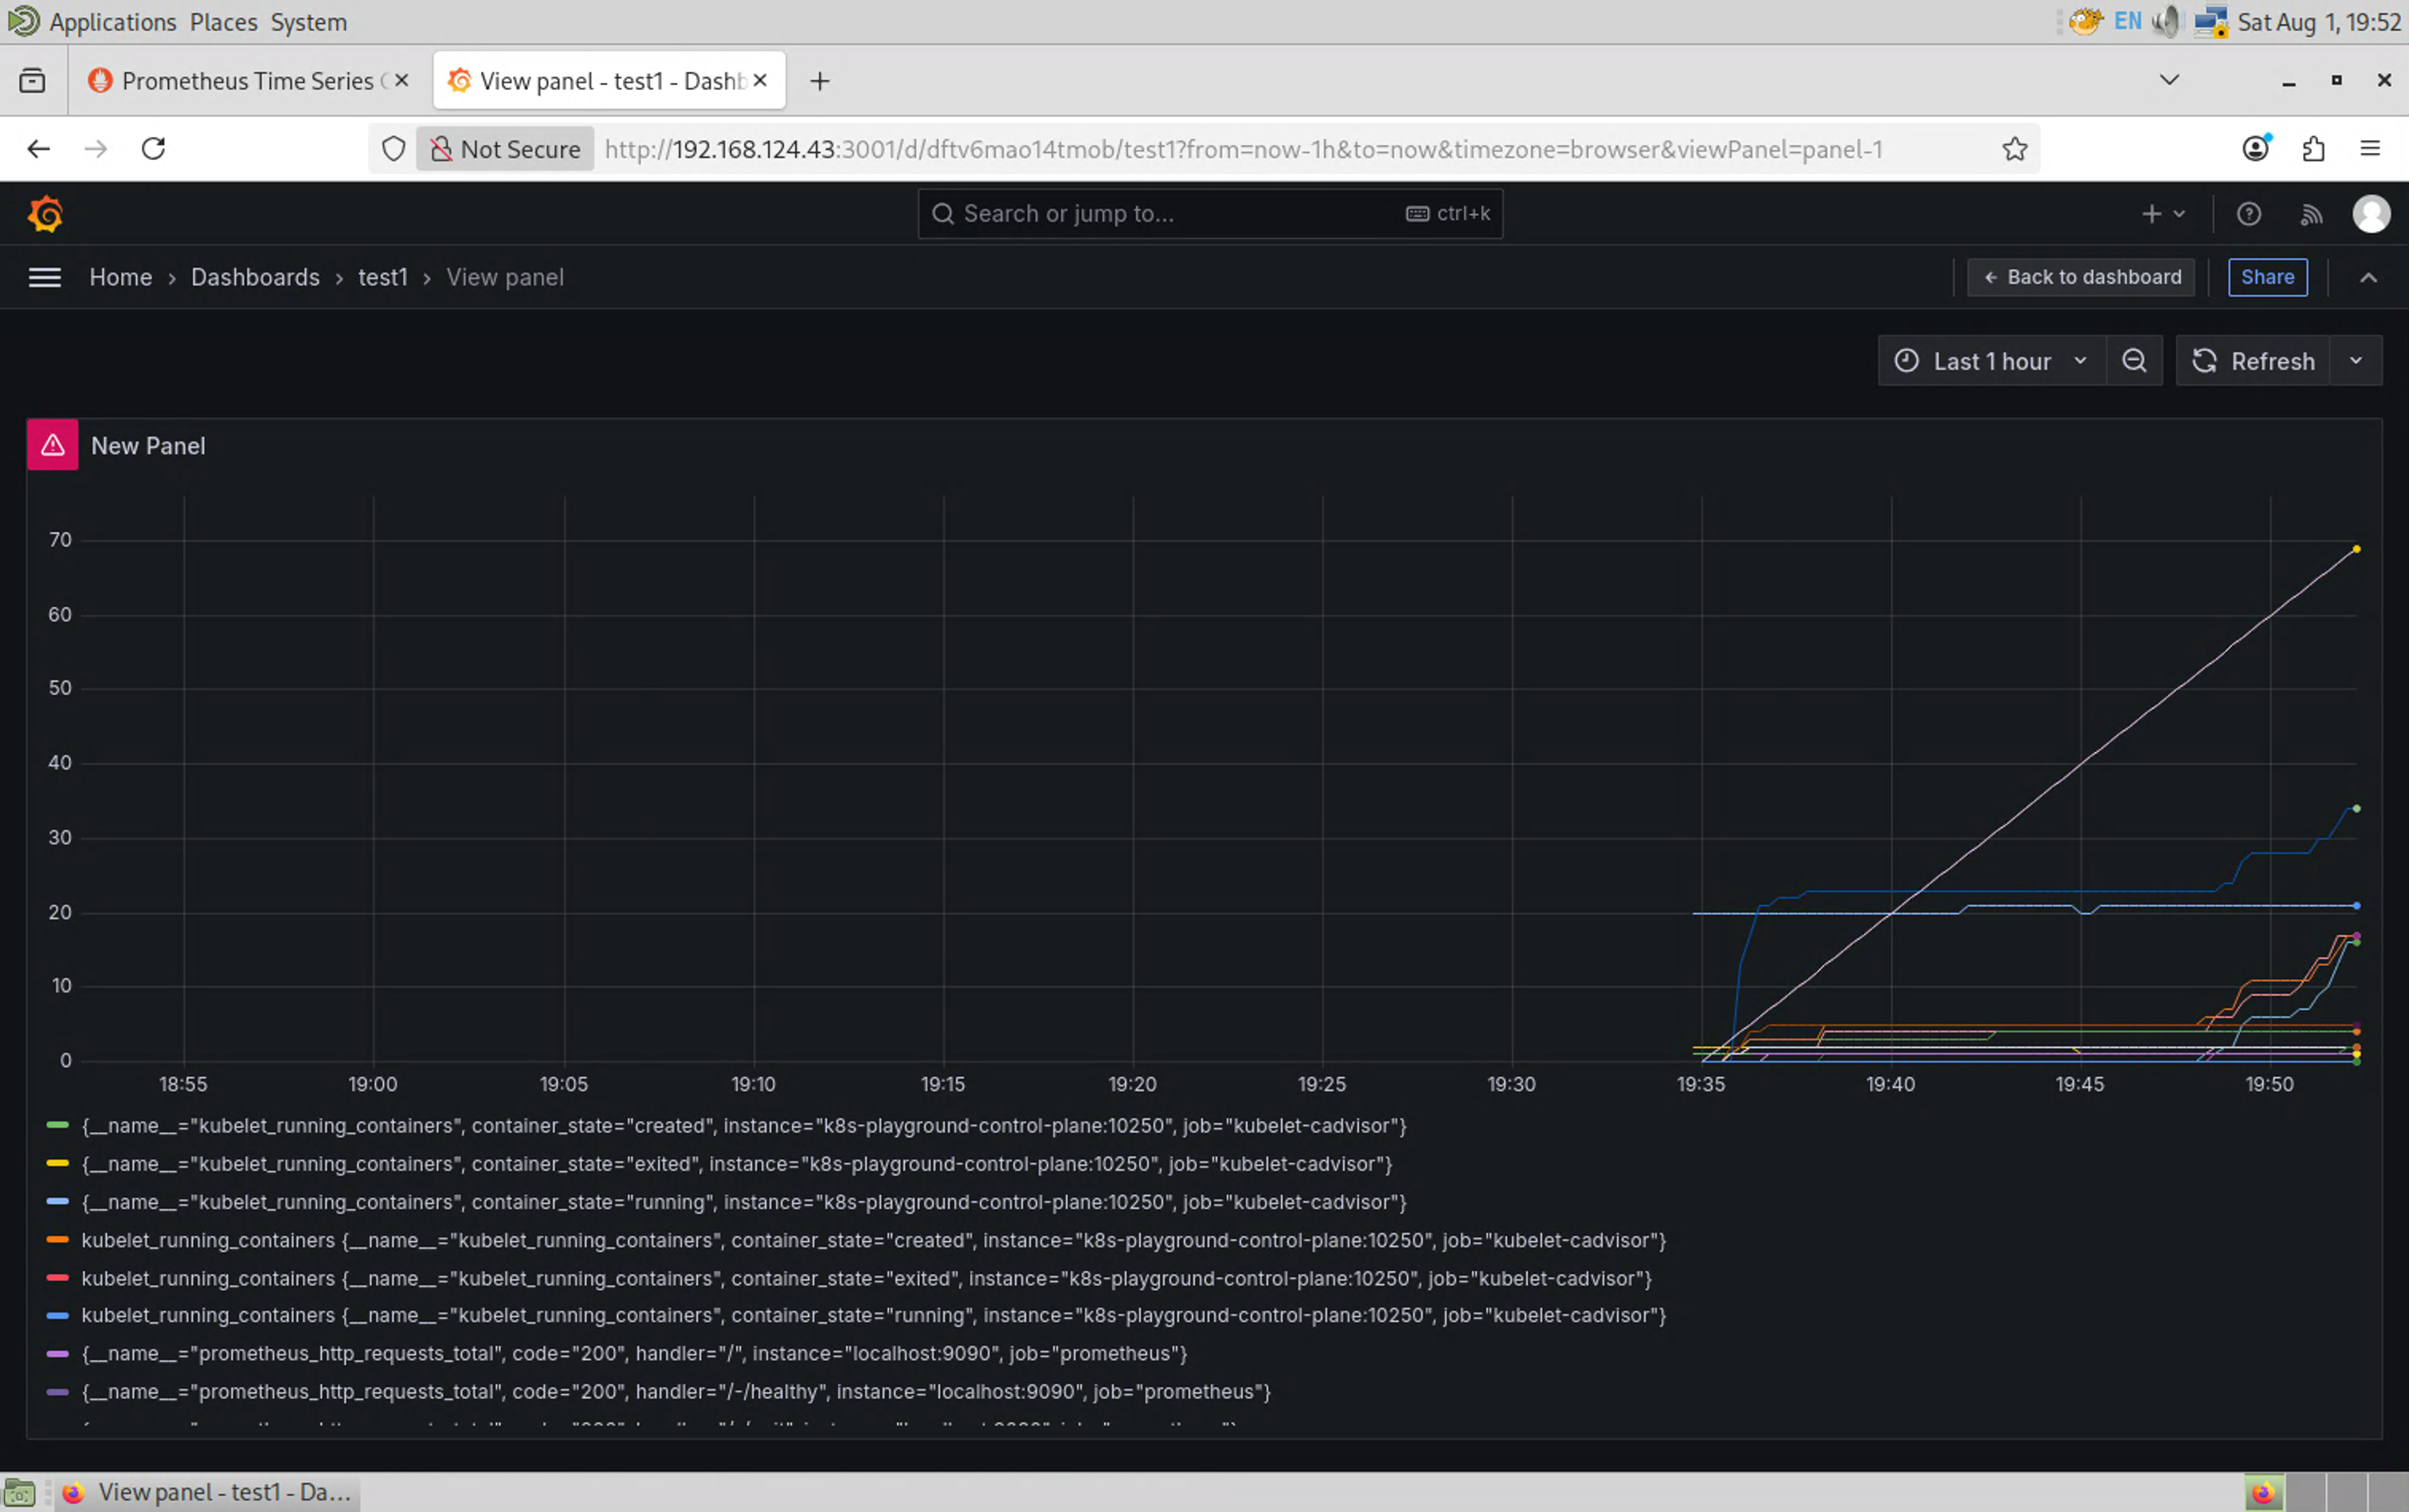Close the View panel - test1 tab
Screen dimensions: 2409x1512
760,80
